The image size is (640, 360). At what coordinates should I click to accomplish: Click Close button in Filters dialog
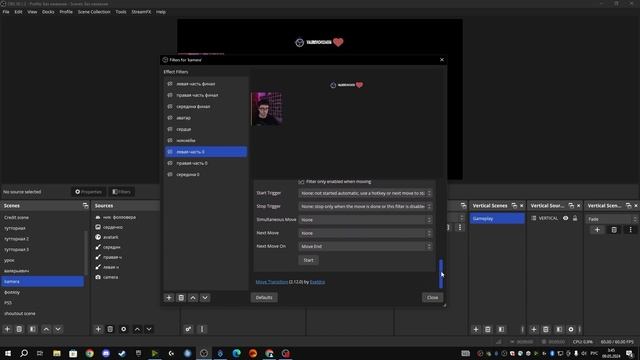click(x=432, y=298)
